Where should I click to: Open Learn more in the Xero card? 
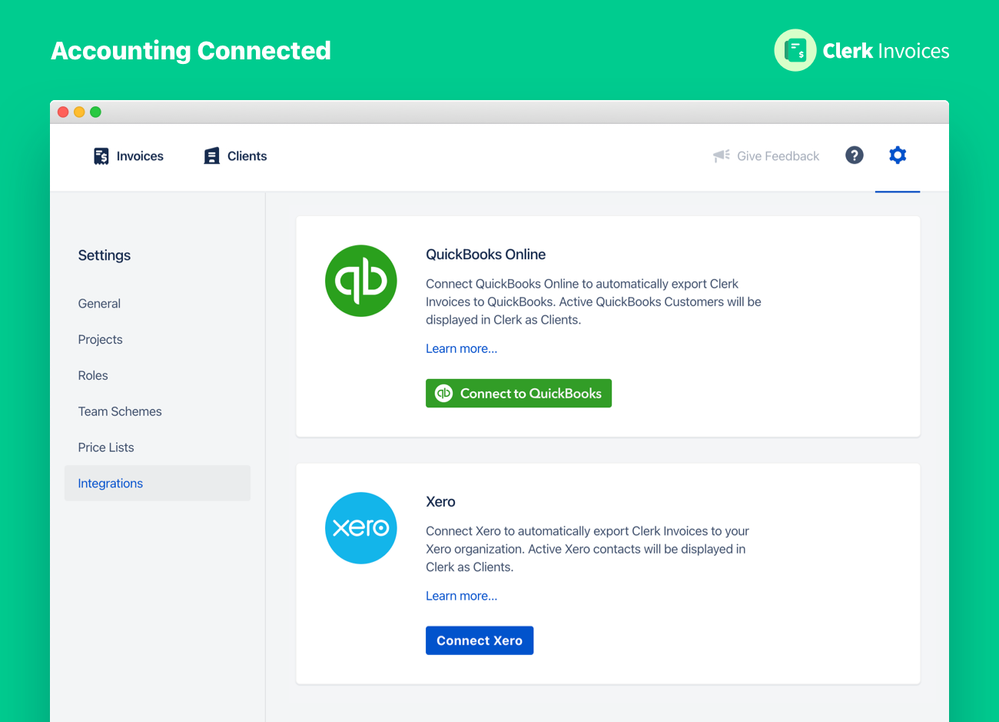[461, 595]
